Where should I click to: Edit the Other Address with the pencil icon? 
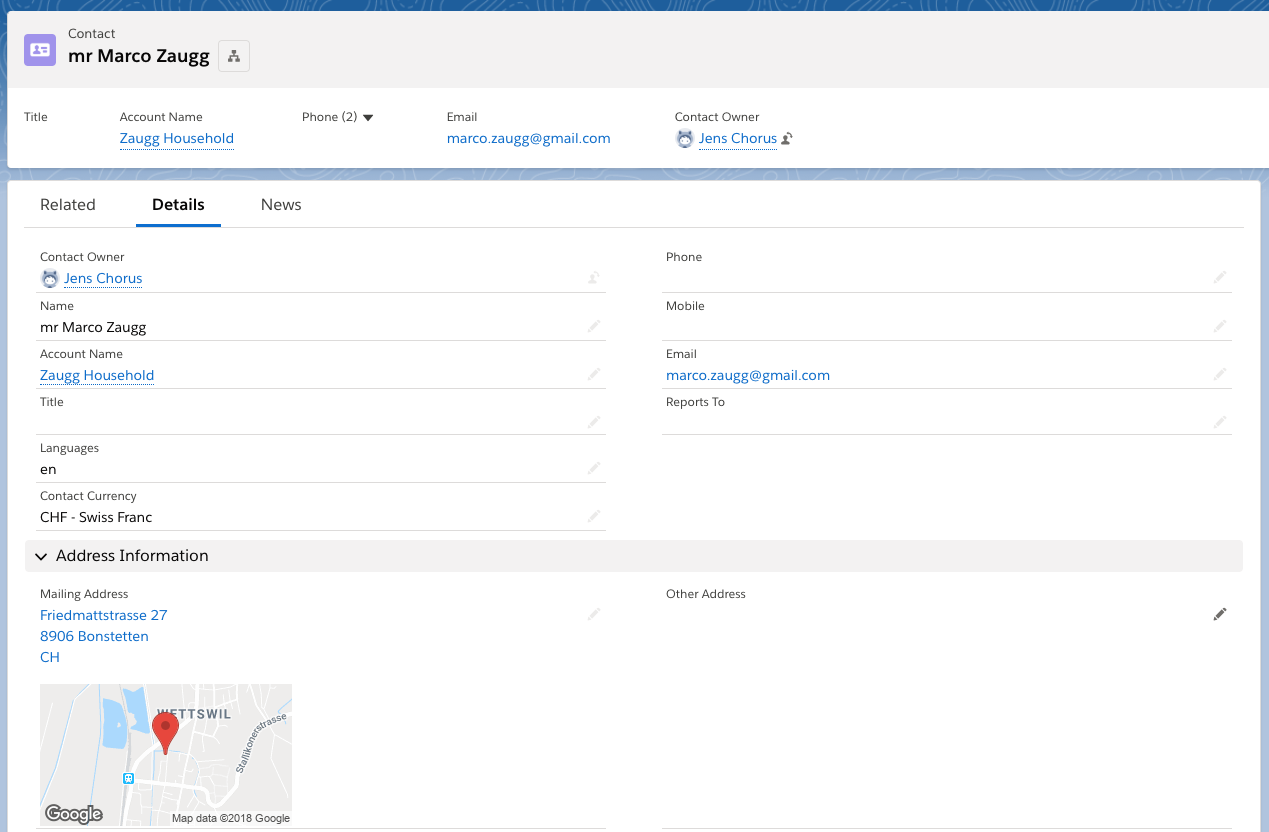(1219, 614)
